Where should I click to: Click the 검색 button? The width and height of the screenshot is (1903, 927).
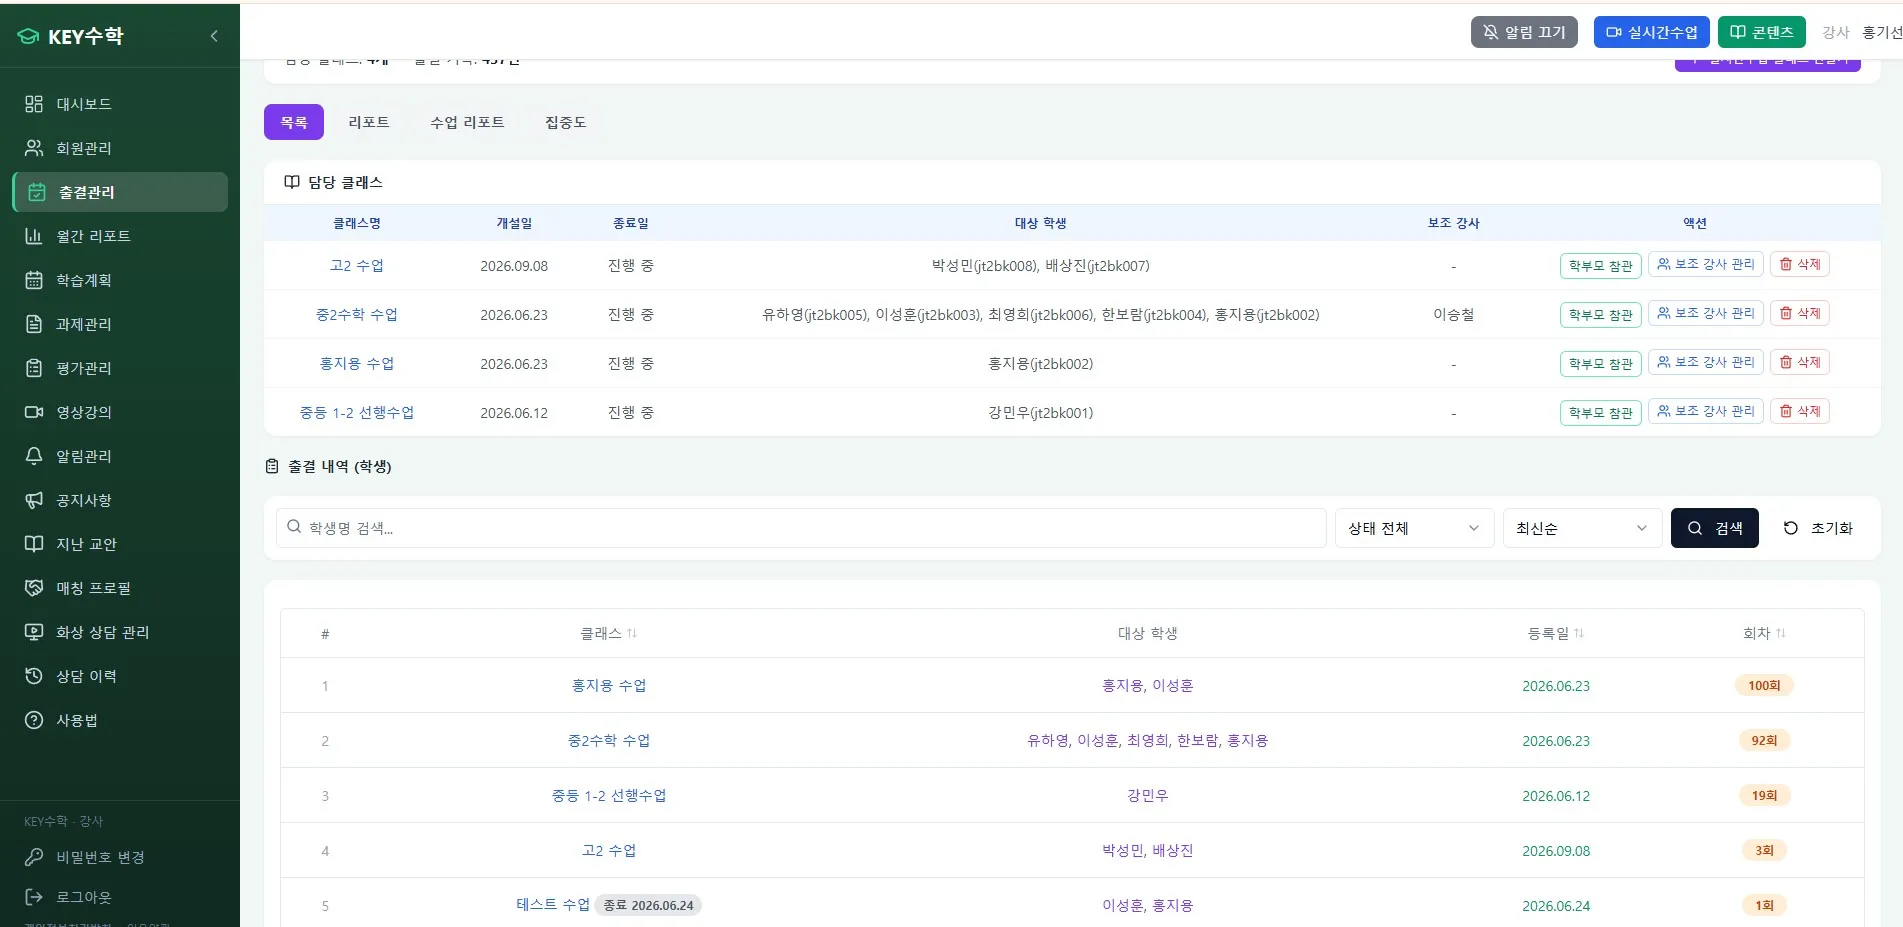point(1715,528)
